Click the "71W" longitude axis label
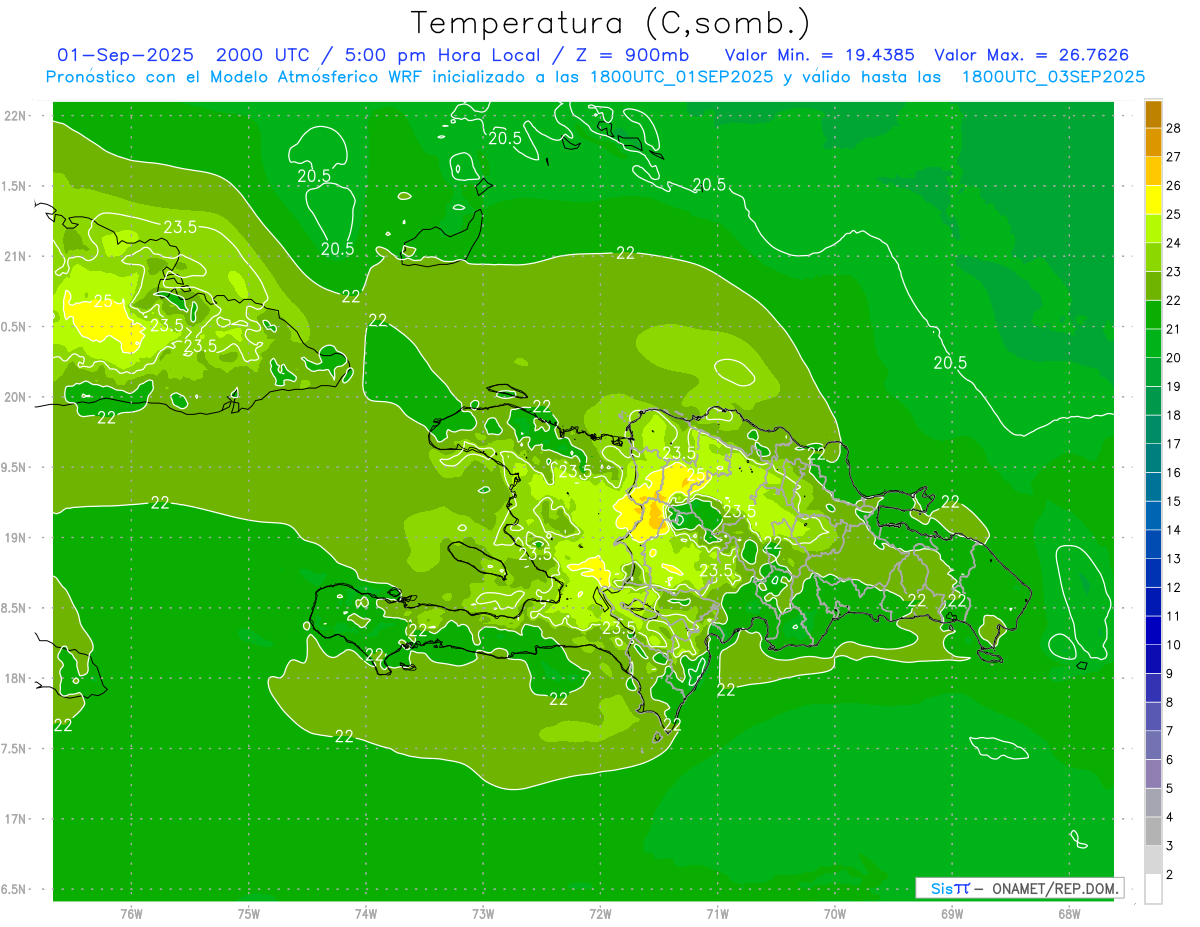This screenshot has height=927, width=1200. pos(717,914)
